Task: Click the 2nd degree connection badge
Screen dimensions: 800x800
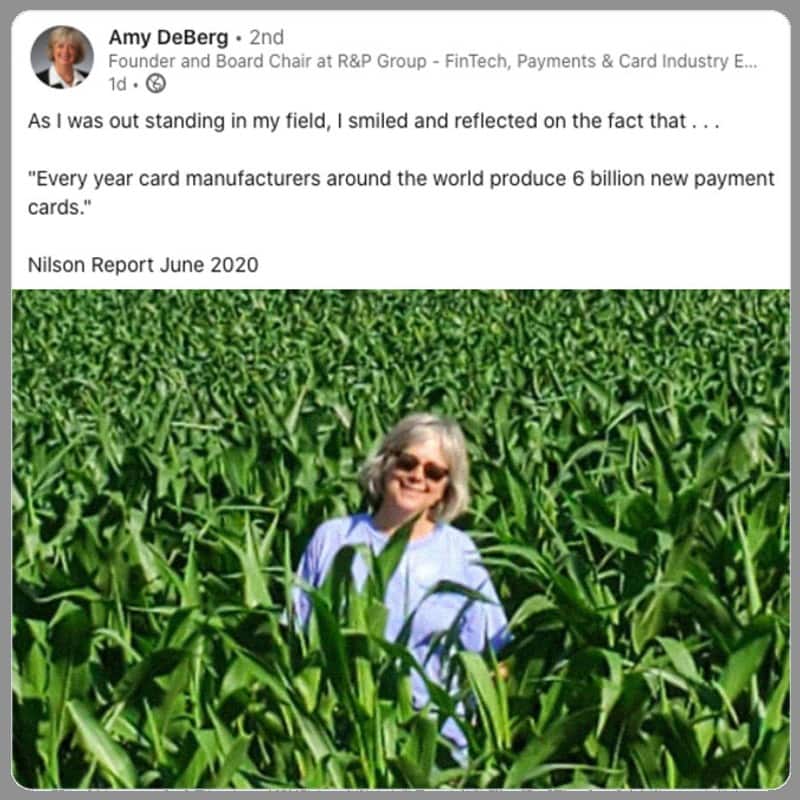Action: pos(266,37)
